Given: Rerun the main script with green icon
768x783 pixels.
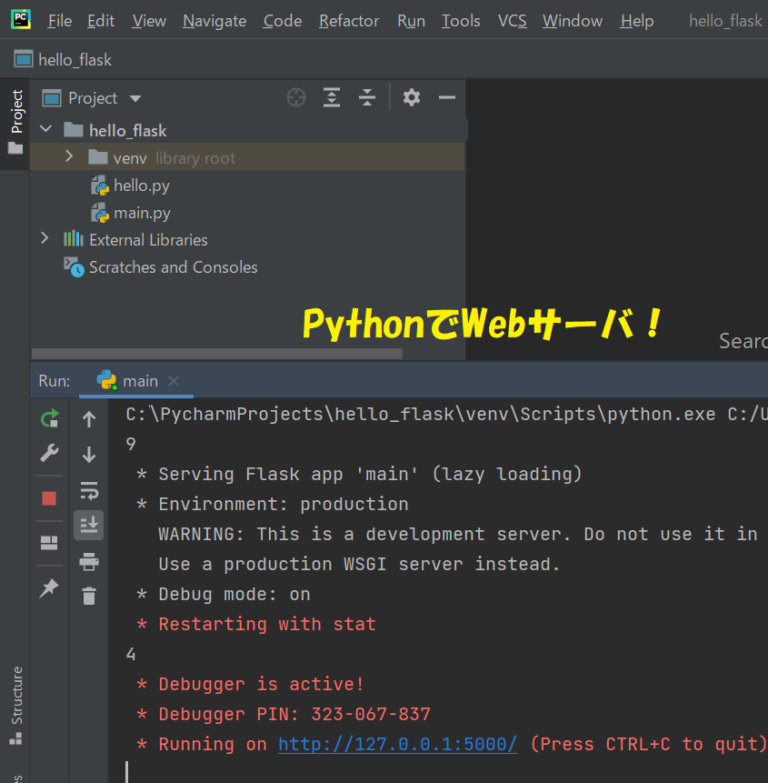Looking at the screenshot, I should [49, 419].
